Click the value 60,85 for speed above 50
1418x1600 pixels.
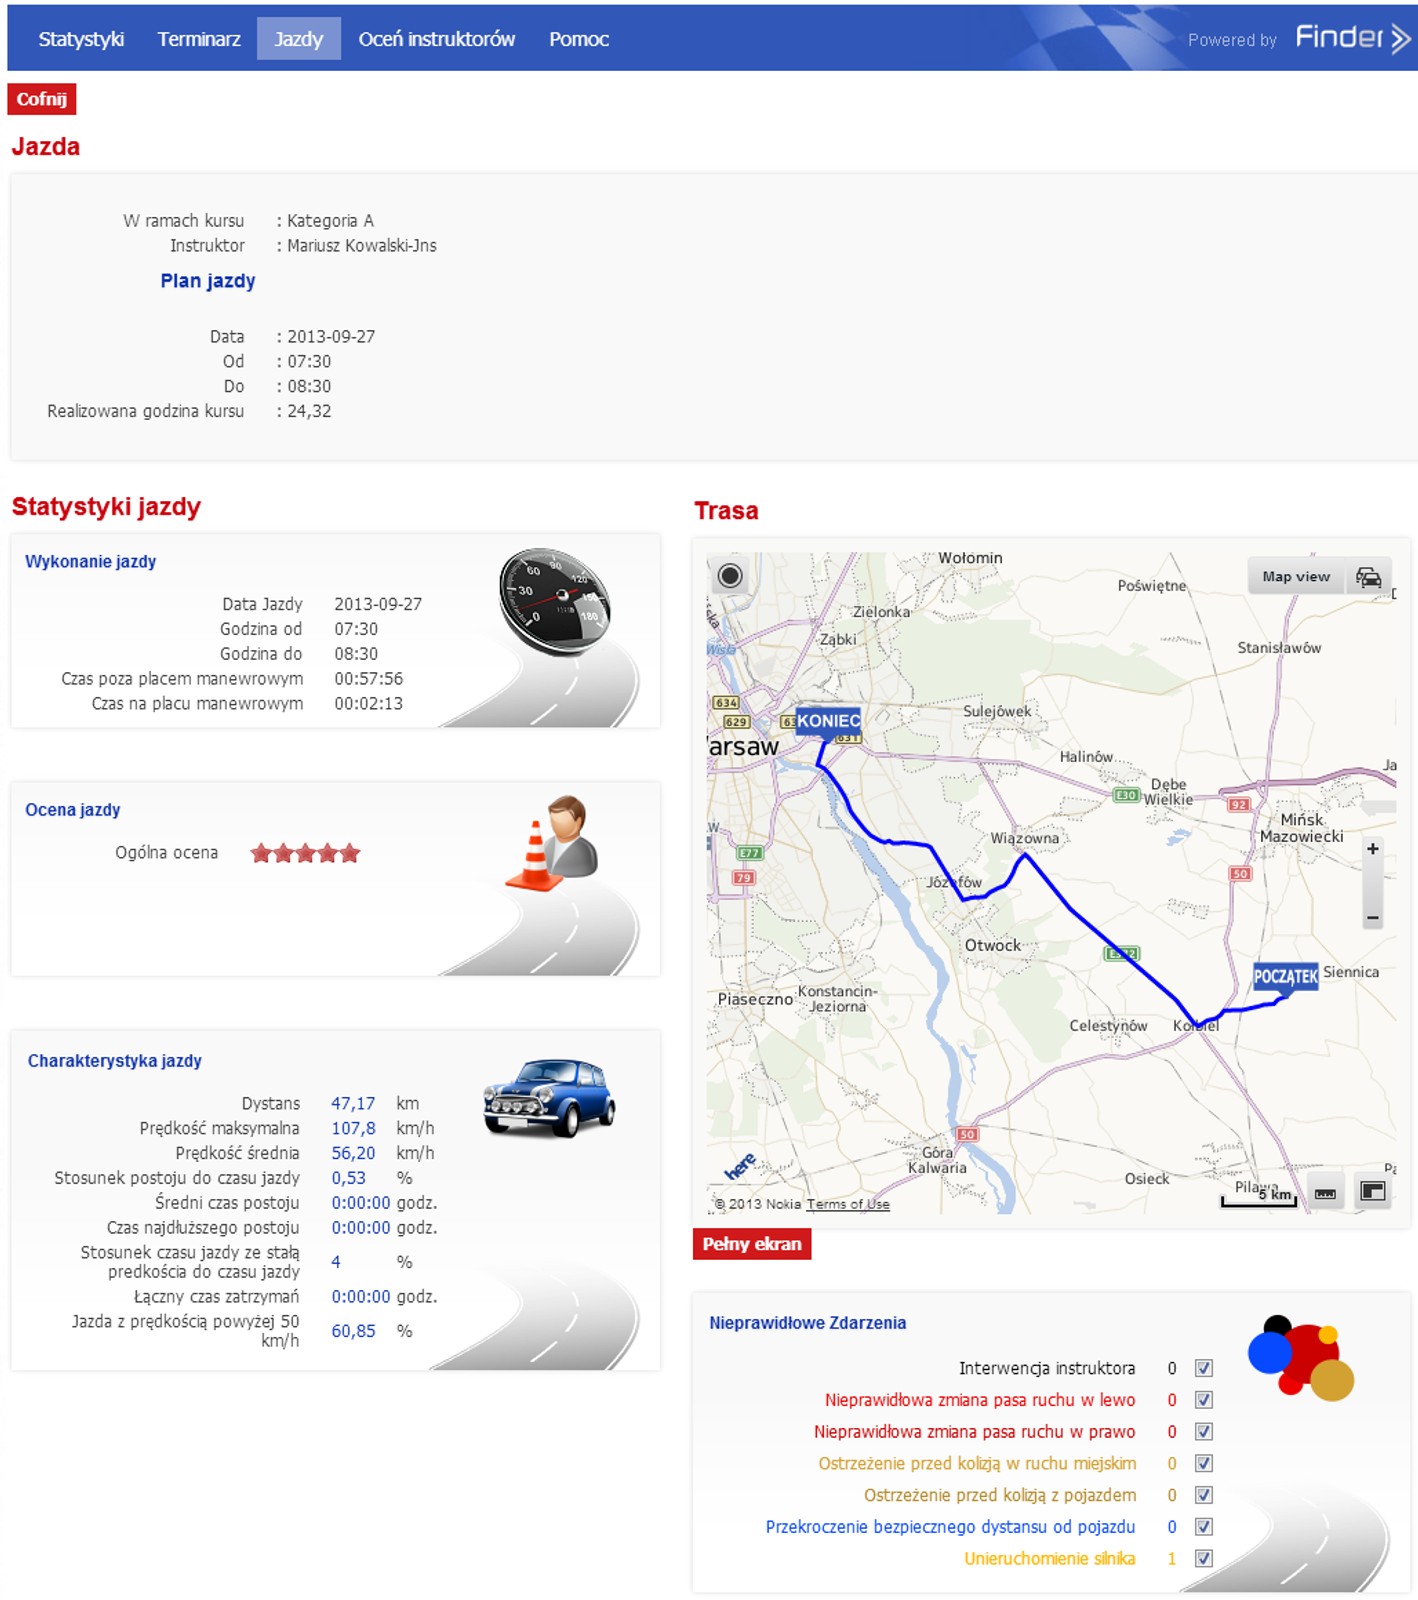pos(353,1331)
